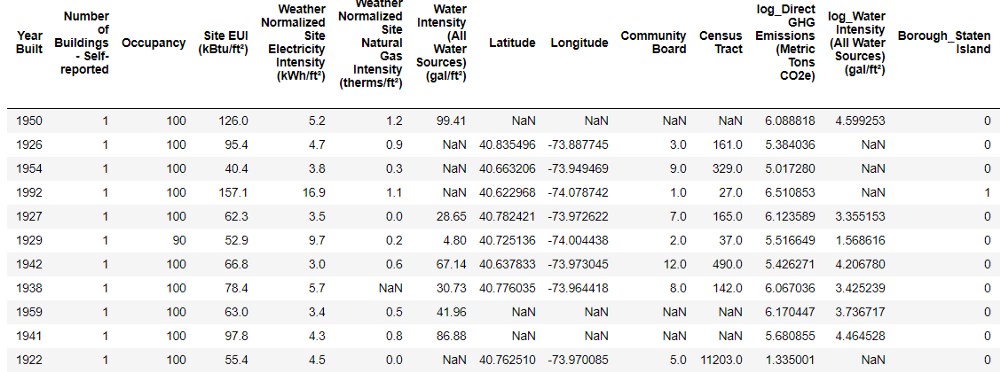1000x372 pixels.
Task: Click year built cell 1992
Action: click(x=29, y=193)
